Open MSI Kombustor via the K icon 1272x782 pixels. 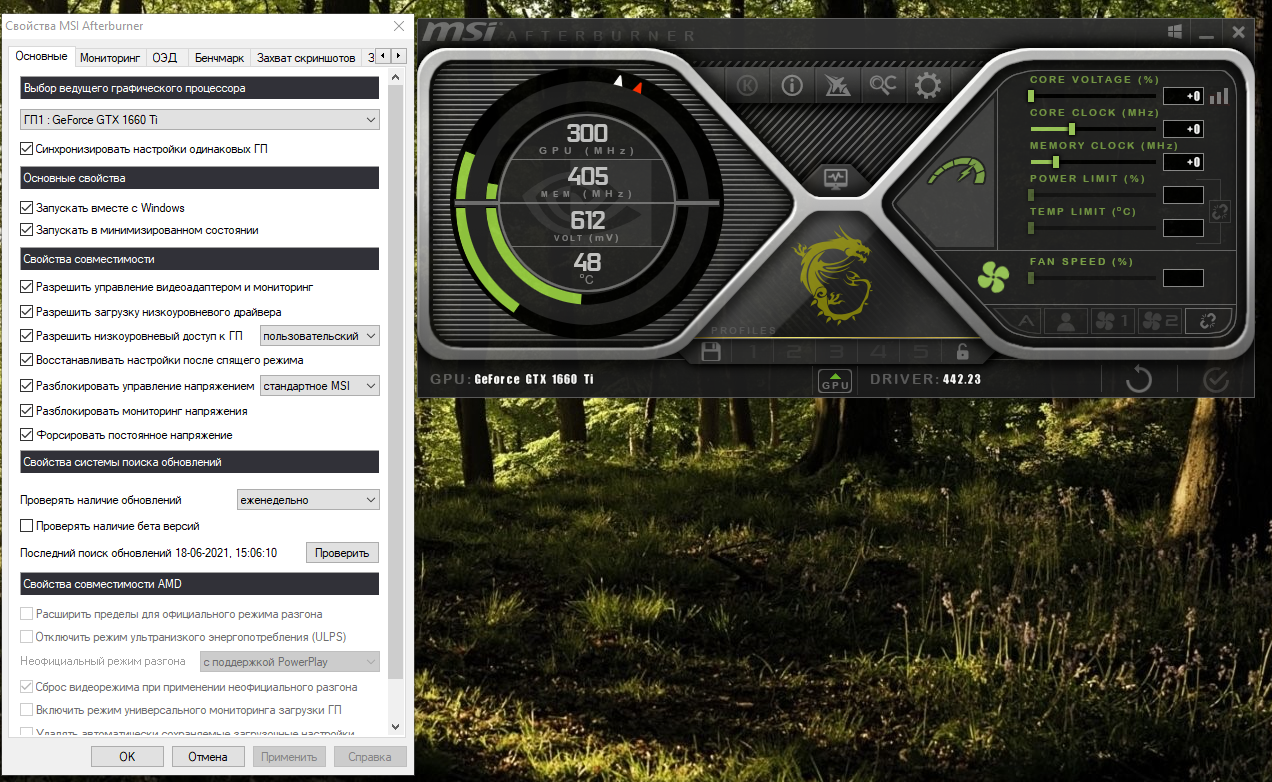[x=747, y=85]
